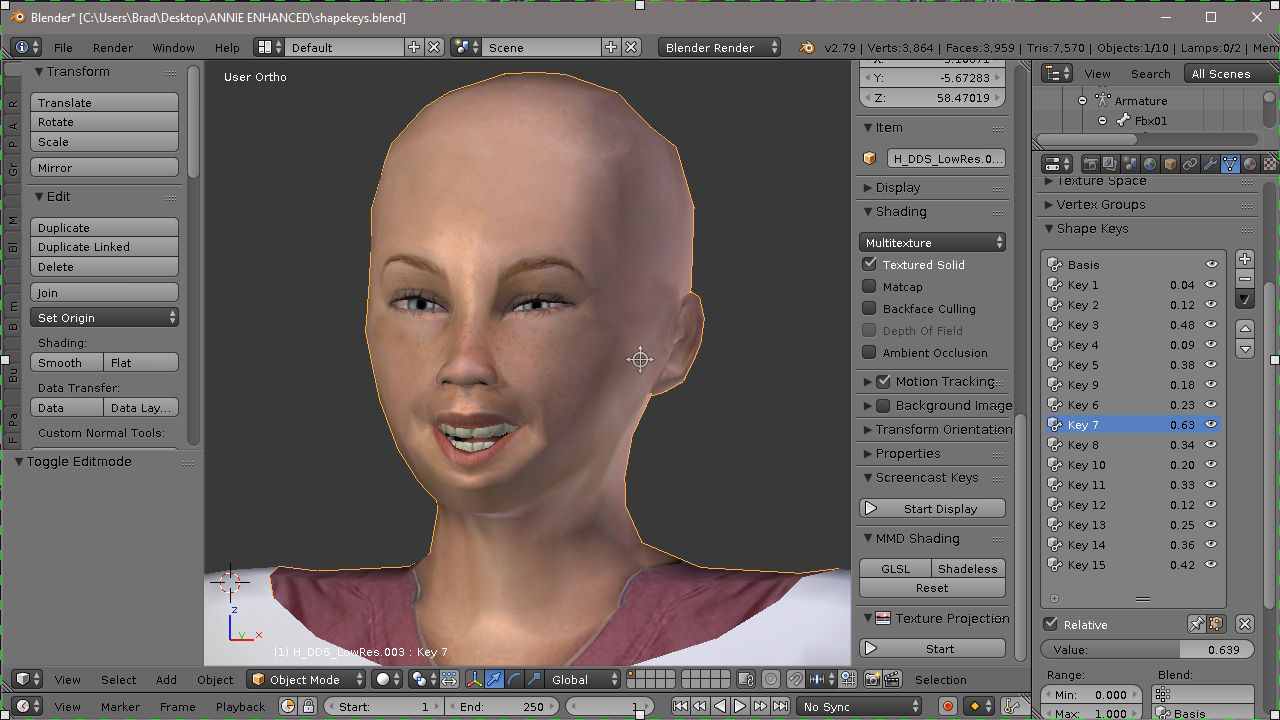Image resolution: width=1280 pixels, height=720 pixels.
Task: Open the Help menu
Action: (227, 48)
